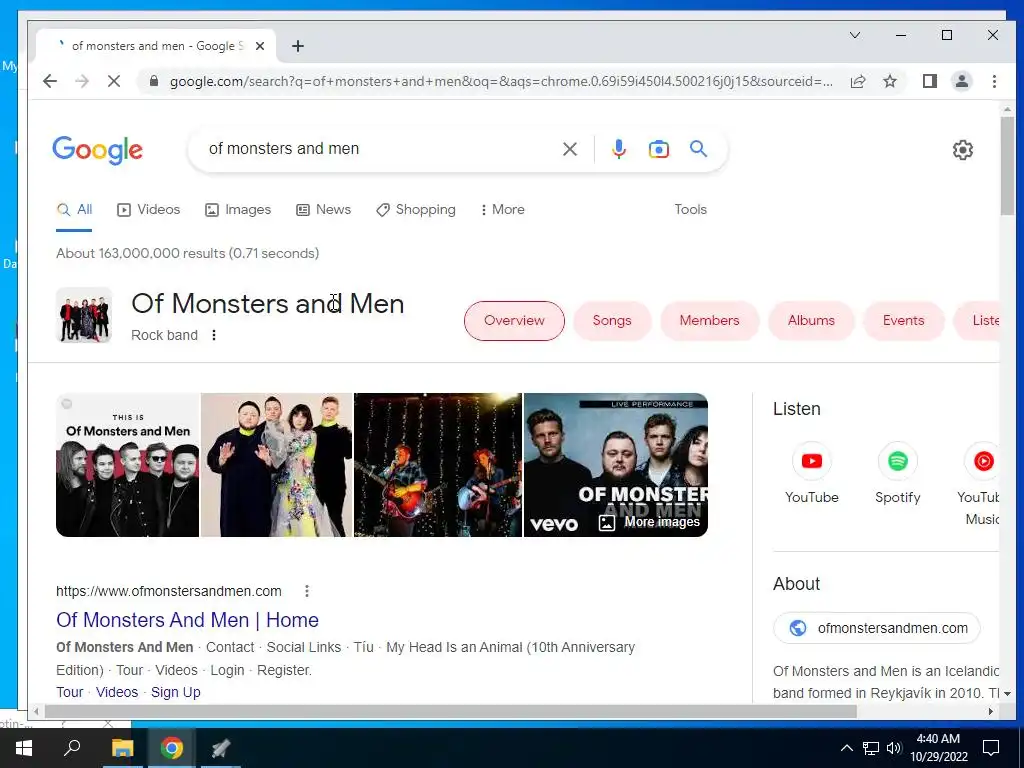Open Windows Start menu
The image size is (1024, 768).
point(24,748)
